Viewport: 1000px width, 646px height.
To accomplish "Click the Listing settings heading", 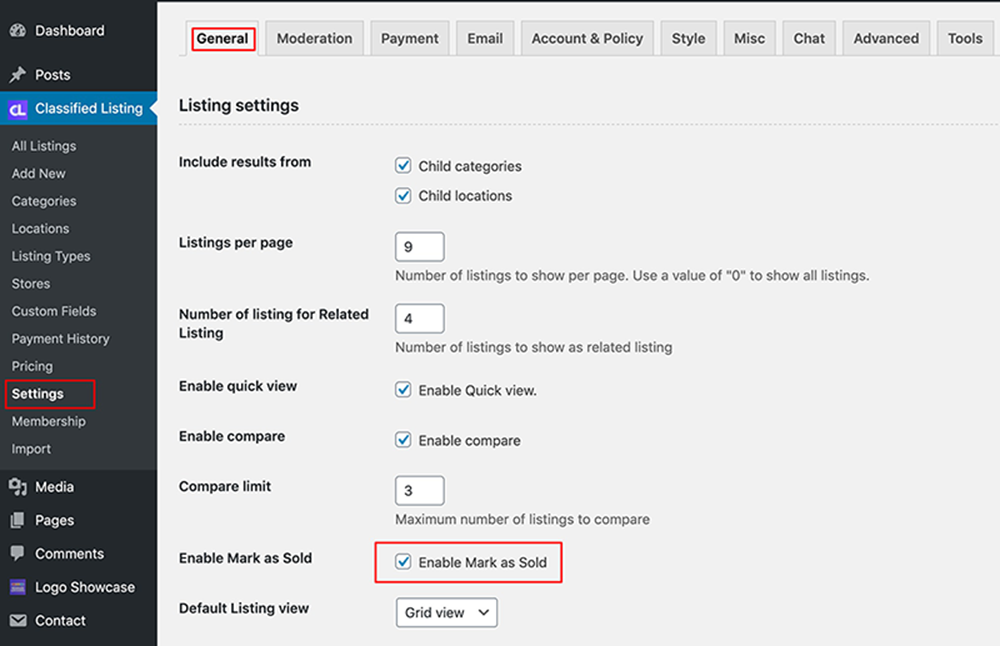I will pyautogui.click(x=239, y=105).
